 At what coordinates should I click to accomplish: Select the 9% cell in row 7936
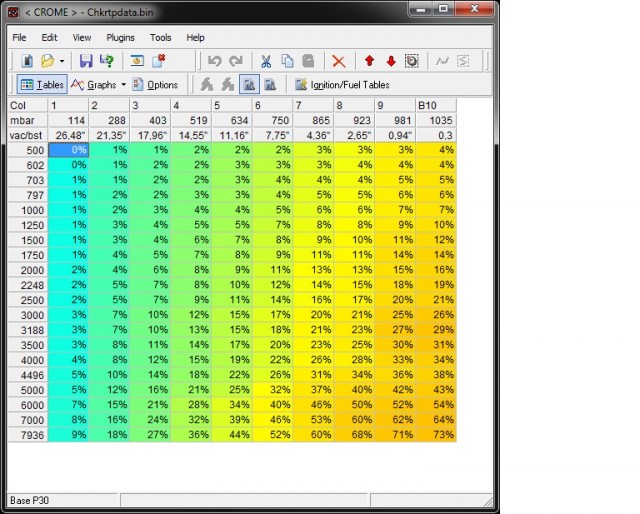pos(68,435)
